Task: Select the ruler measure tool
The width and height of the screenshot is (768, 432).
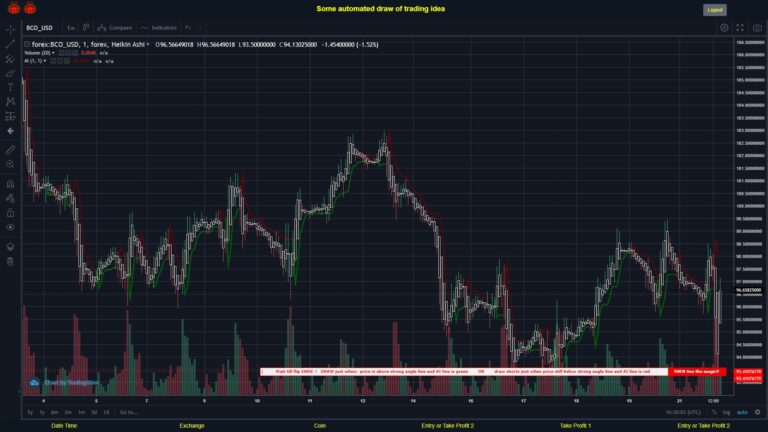Action: pyautogui.click(x=10, y=150)
